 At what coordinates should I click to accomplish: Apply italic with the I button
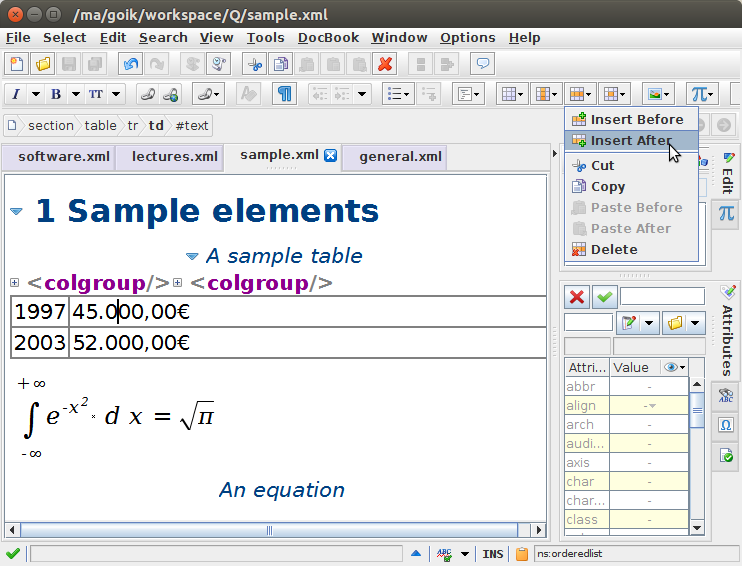(x=16, y=94)
